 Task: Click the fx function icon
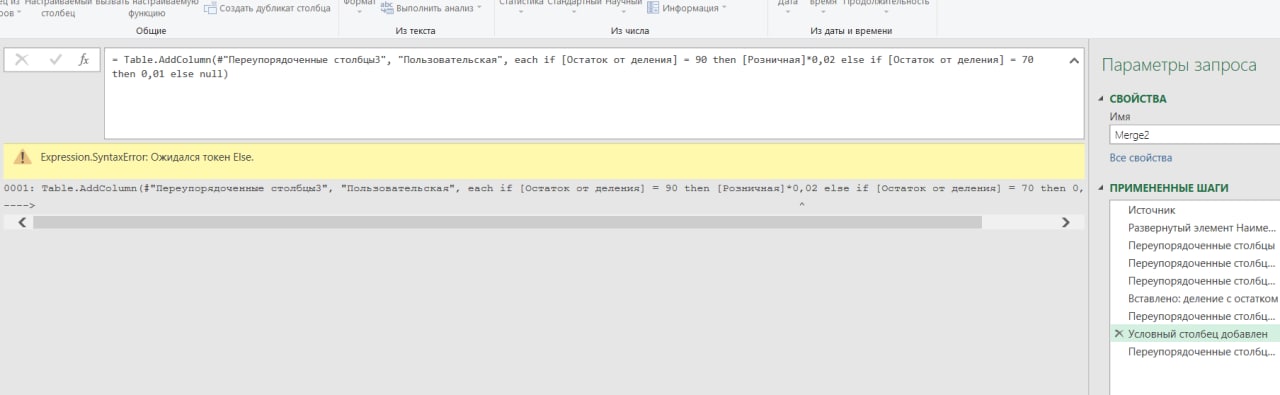pos(84,60)
